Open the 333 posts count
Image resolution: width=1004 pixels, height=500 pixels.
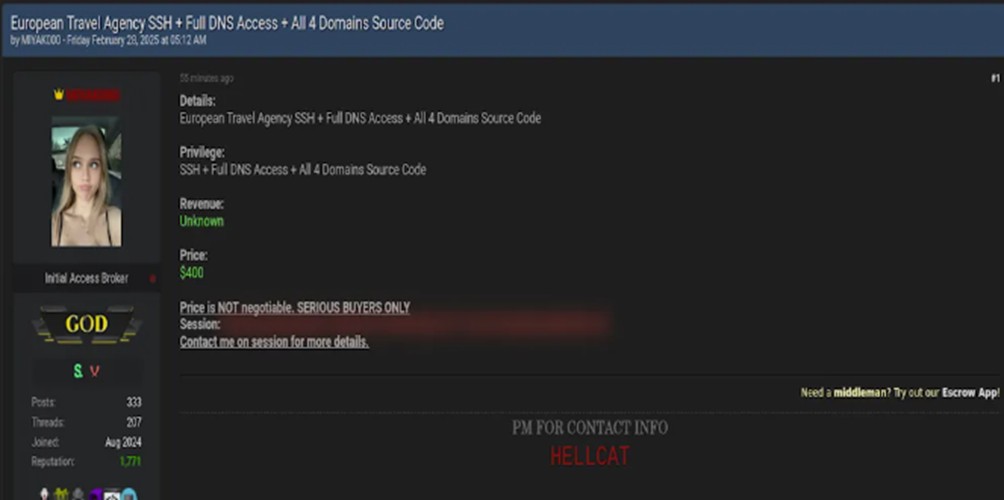(x=134, y=402)
